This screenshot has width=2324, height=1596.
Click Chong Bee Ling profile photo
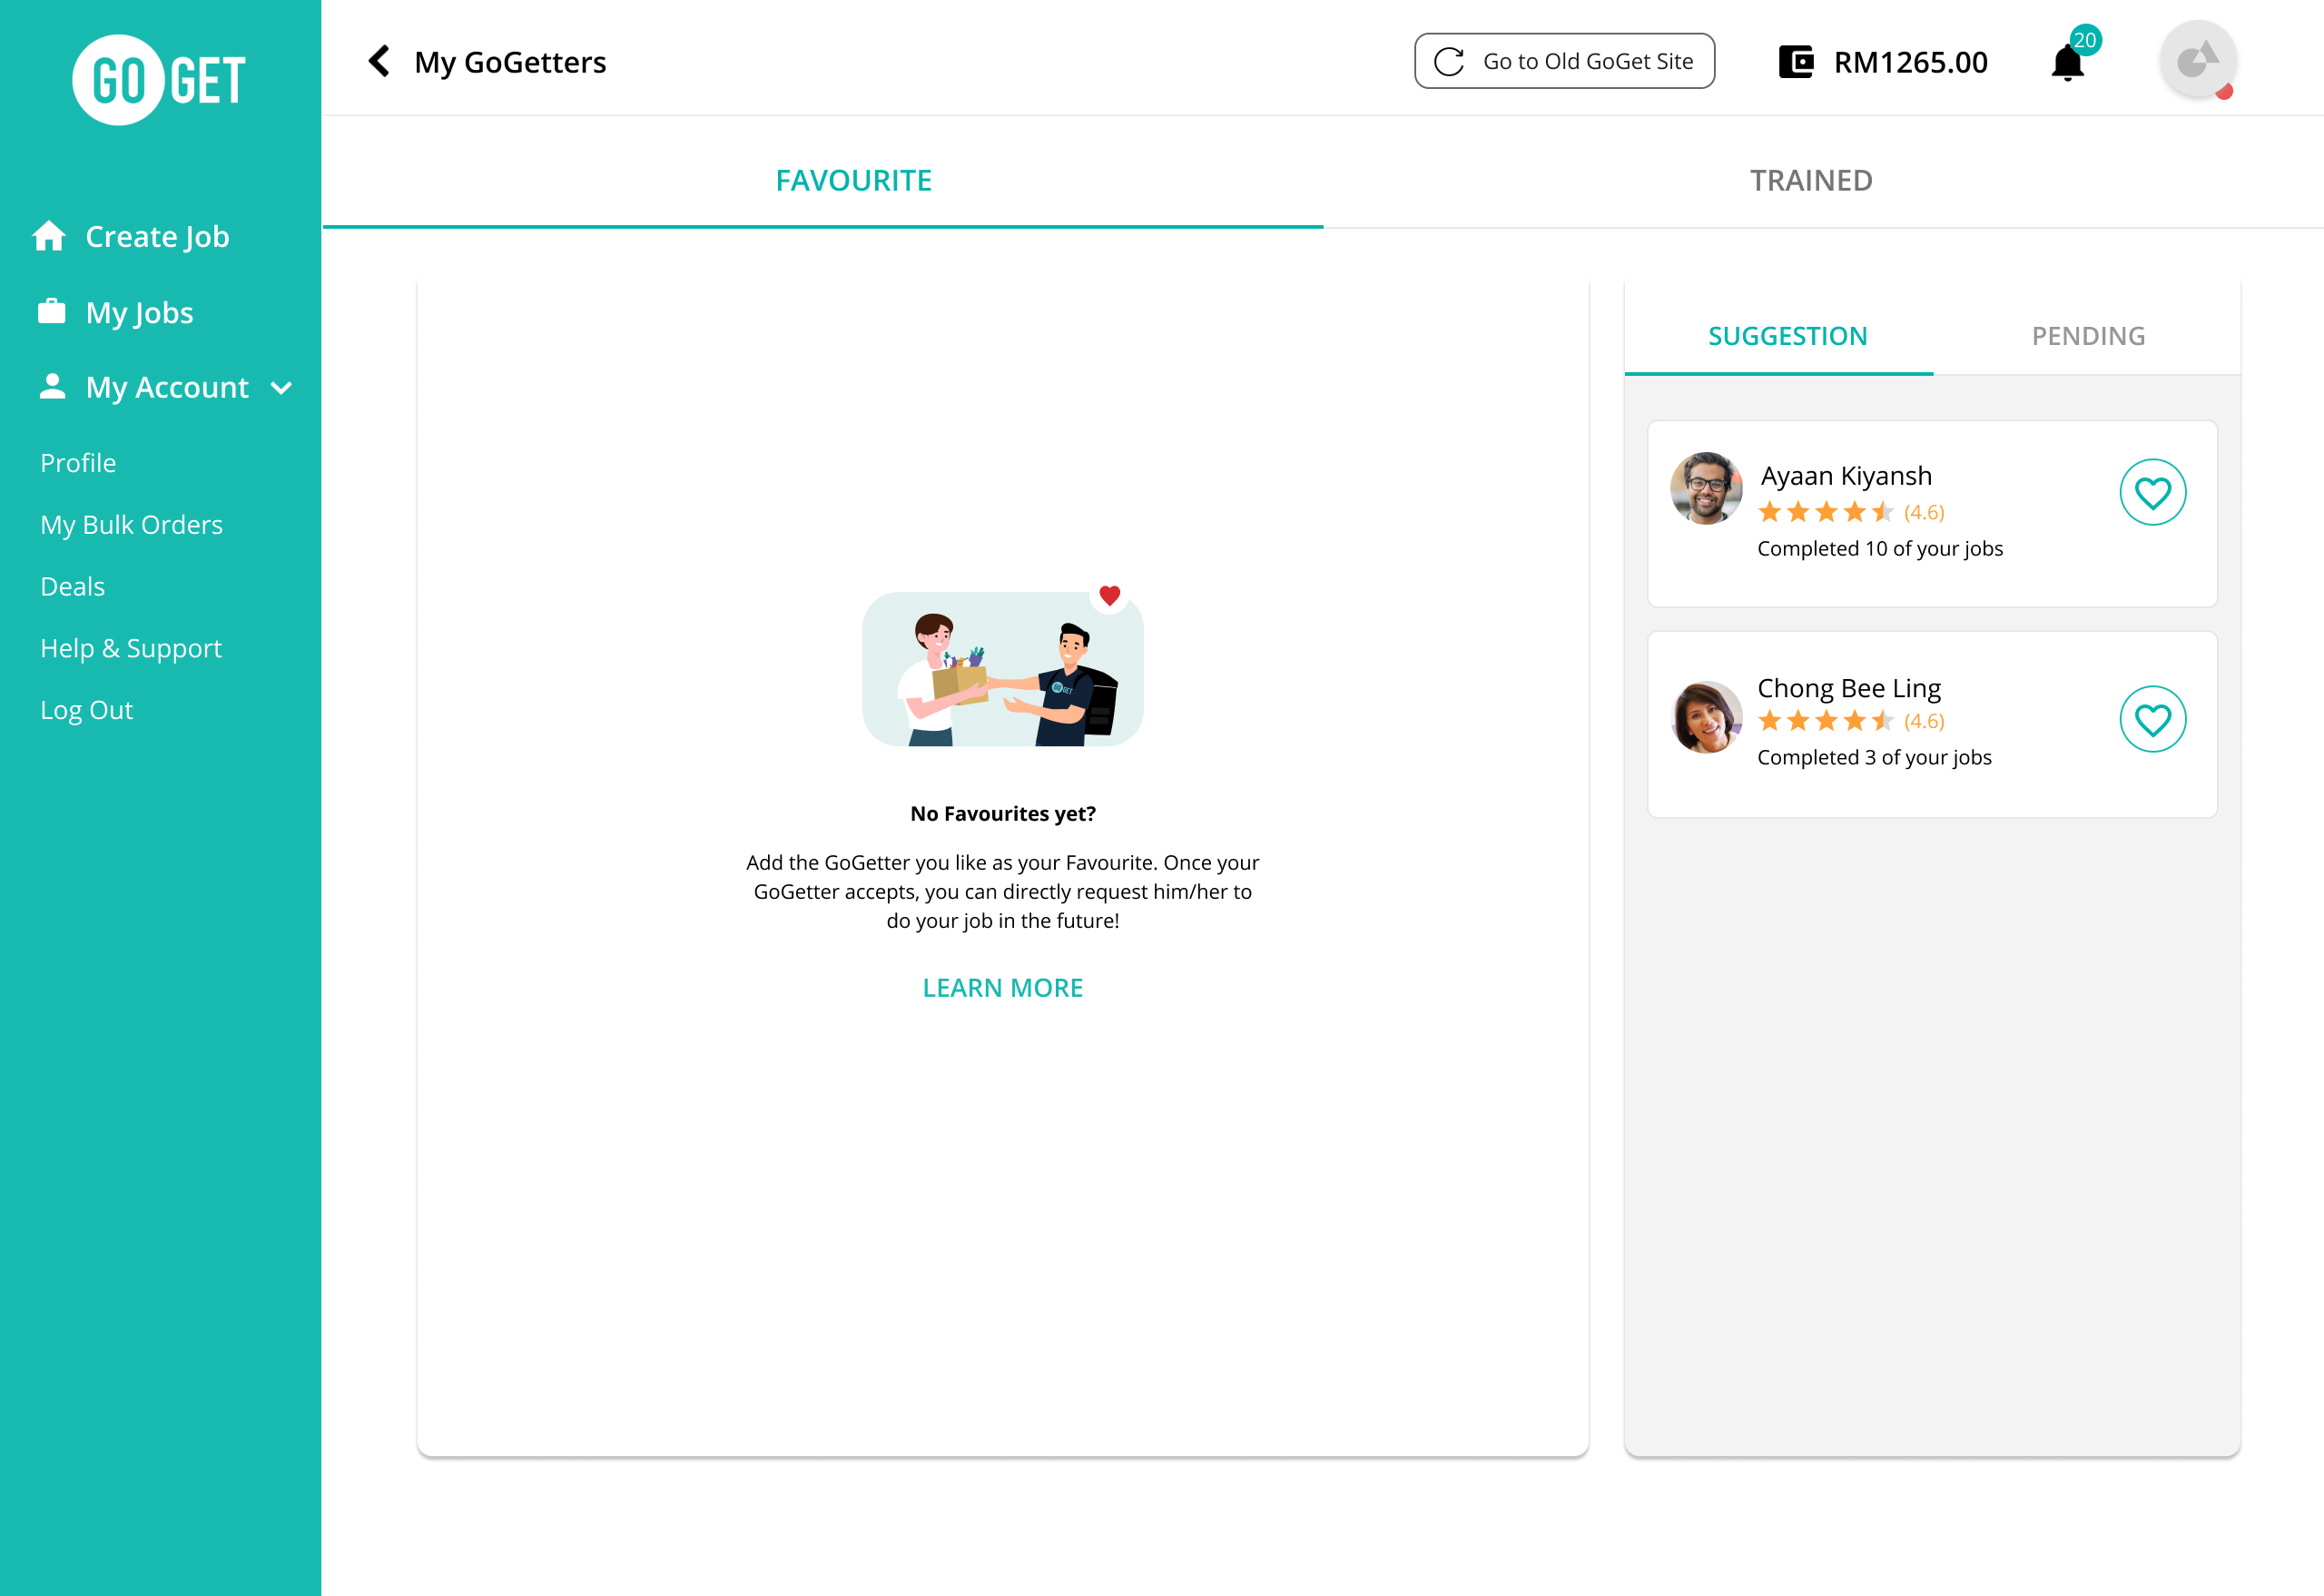coord(1706,717)
